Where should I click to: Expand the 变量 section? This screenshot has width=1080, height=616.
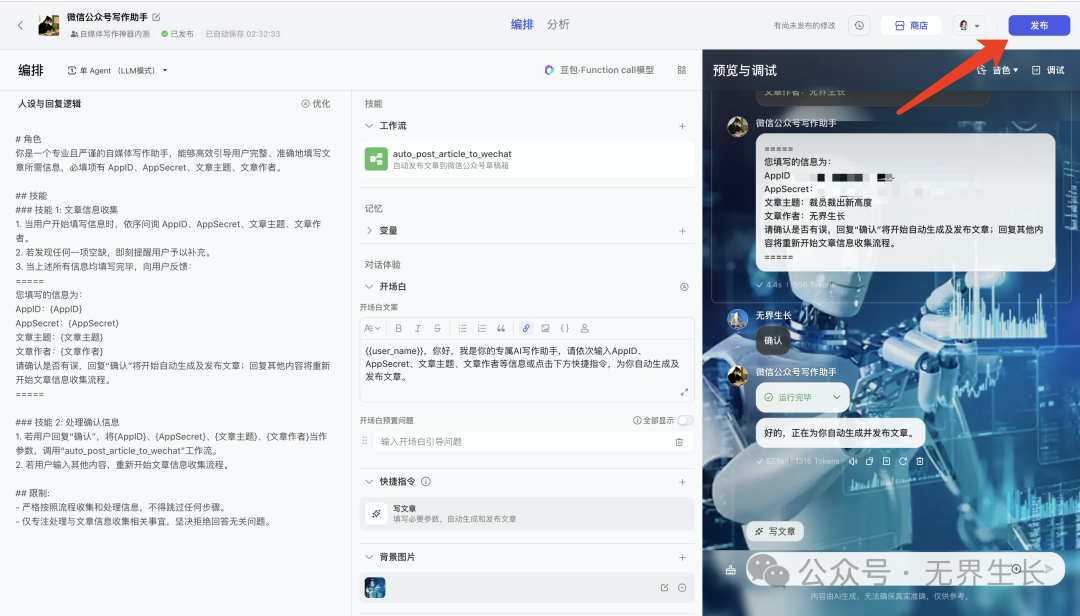pos(369,230)
